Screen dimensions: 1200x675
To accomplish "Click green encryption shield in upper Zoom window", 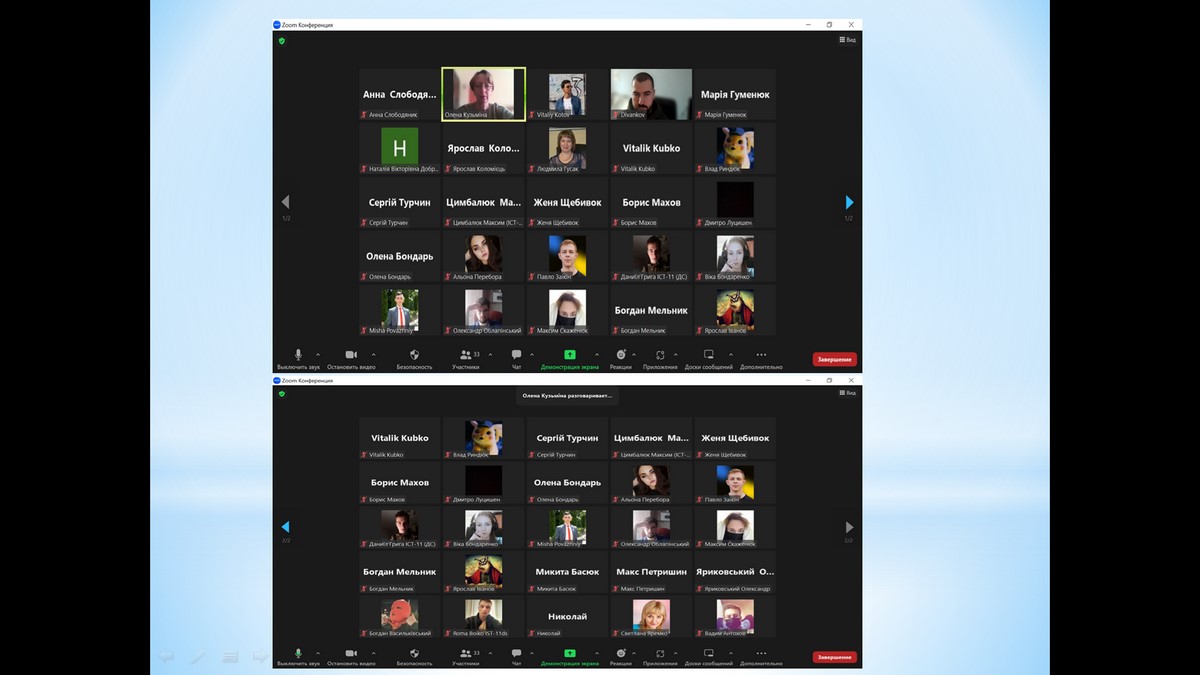I will pos(282,41).
